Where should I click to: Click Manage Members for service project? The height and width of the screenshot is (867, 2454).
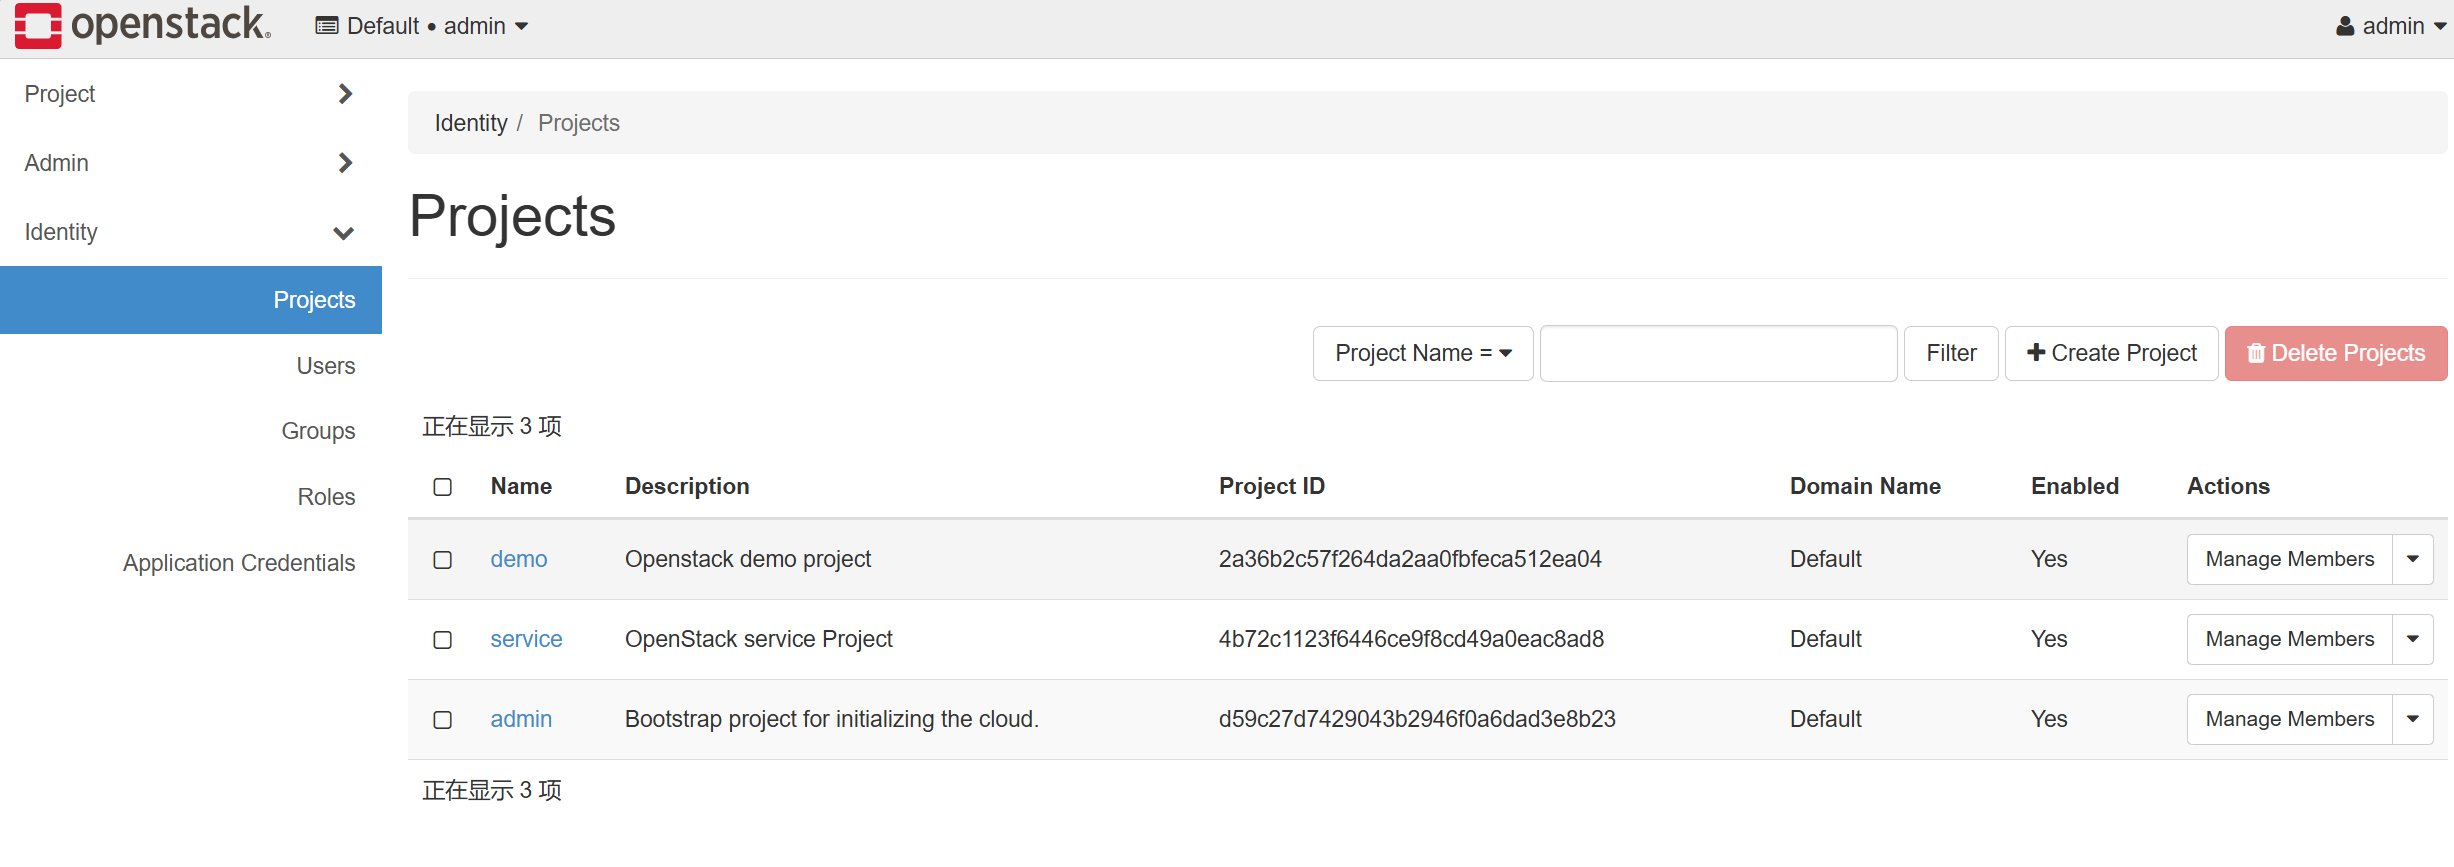coord(2289,639)
